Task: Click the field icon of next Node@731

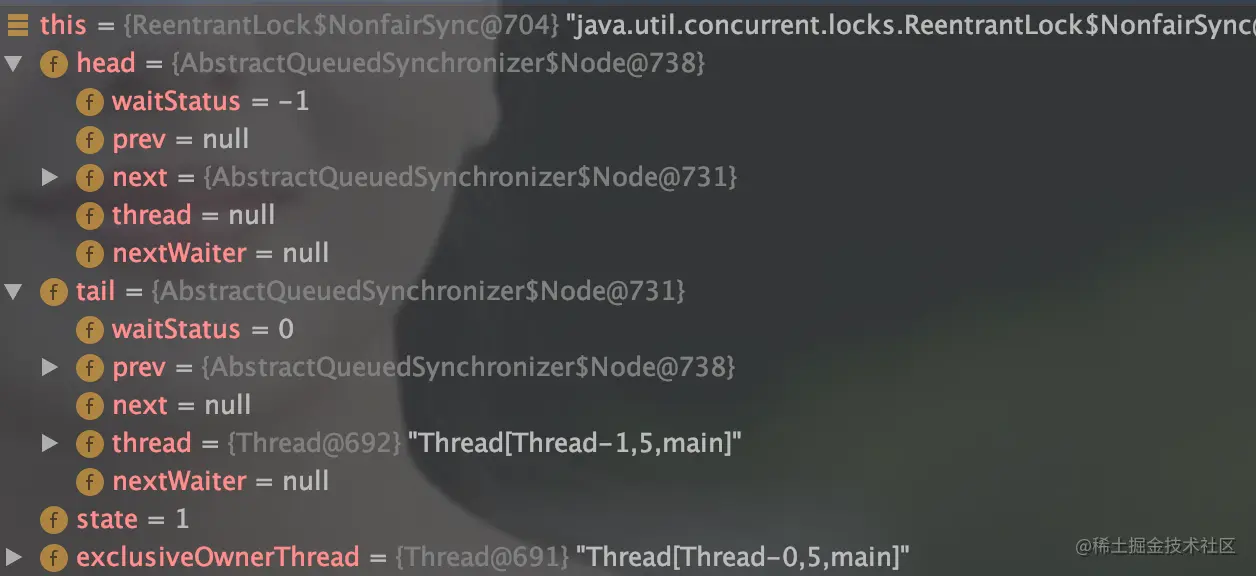Action: [x=90, y=178]
